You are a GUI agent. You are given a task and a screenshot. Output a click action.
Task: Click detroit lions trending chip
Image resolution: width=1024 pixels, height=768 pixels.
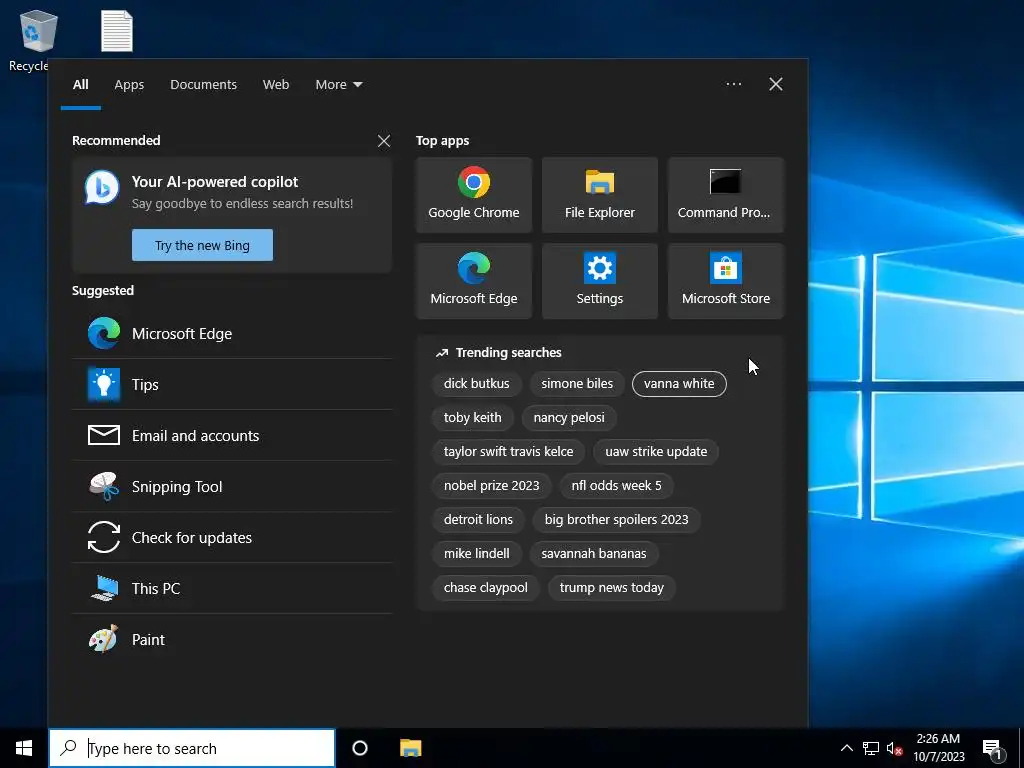pos(479,519)
